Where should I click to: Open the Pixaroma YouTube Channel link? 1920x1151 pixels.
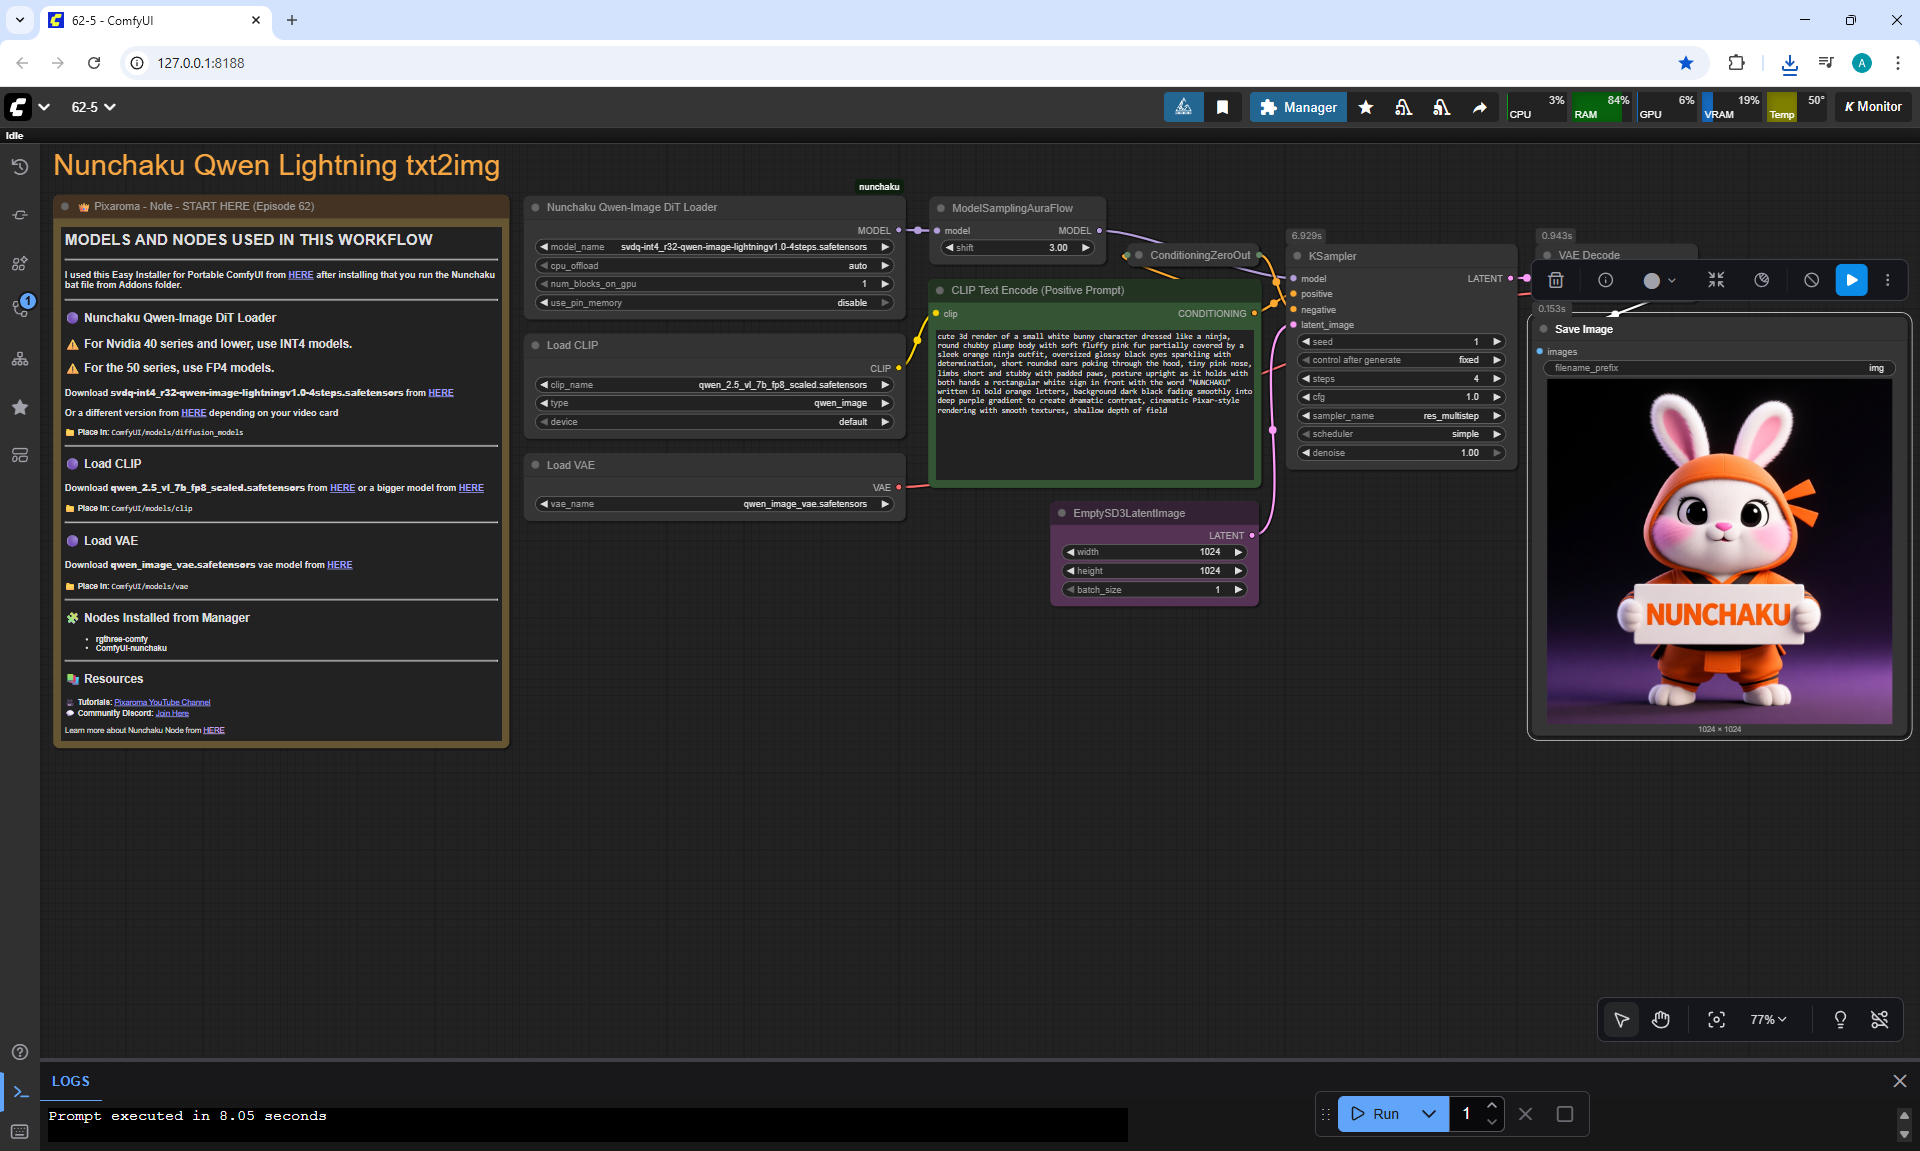[x=162, y=702]
